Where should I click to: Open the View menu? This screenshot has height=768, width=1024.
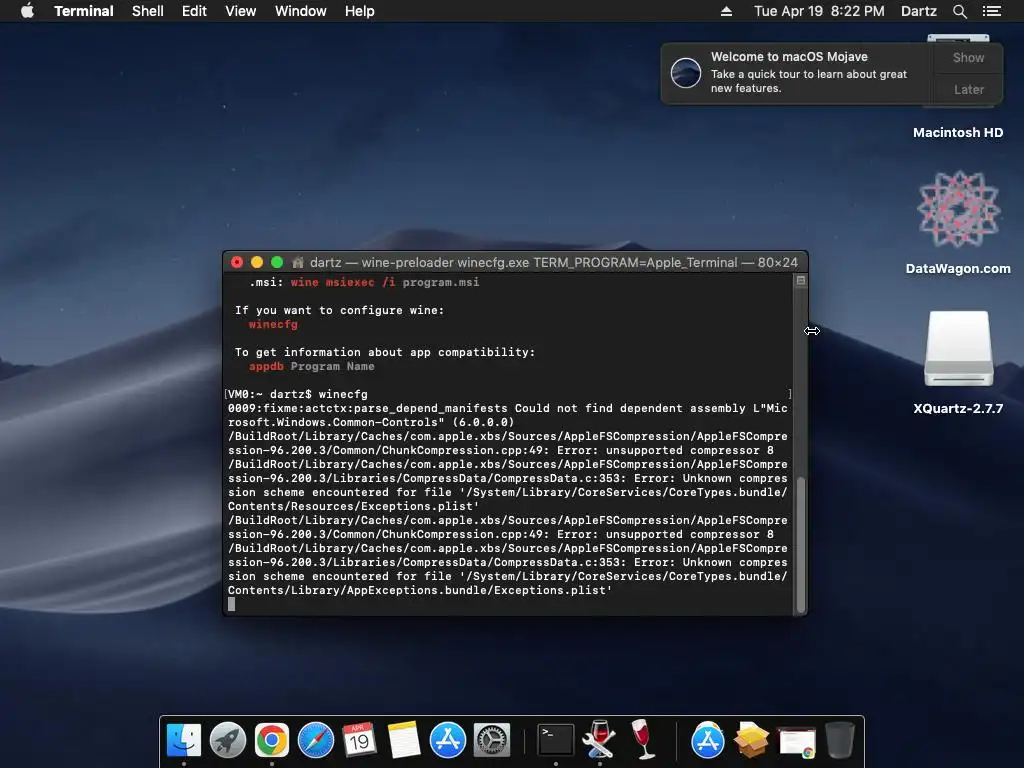click(x=240, y=11)
